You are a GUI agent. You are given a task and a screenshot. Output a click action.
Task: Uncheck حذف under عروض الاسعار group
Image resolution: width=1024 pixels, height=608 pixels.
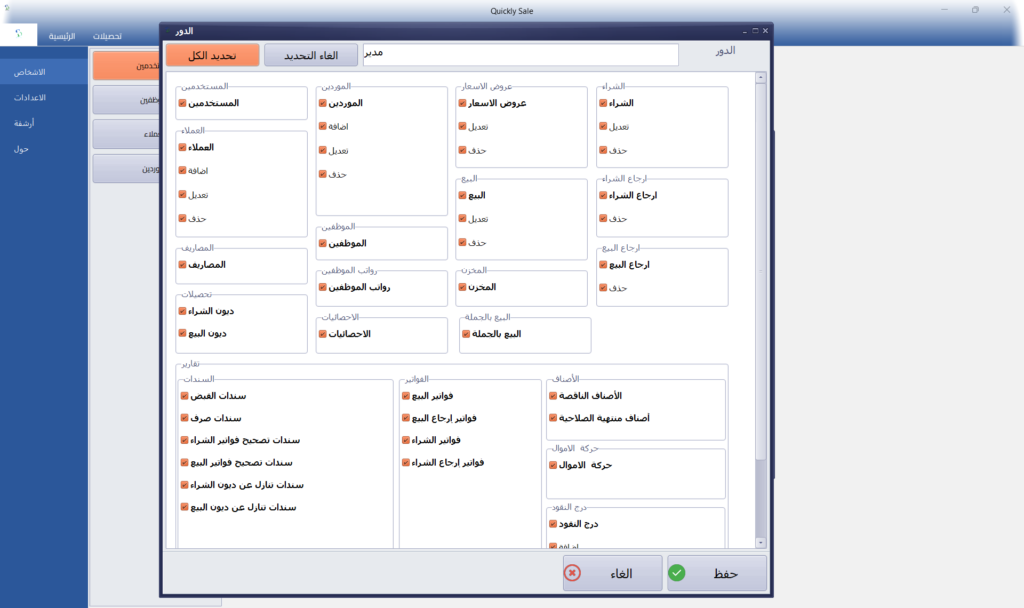click(462, 150)
